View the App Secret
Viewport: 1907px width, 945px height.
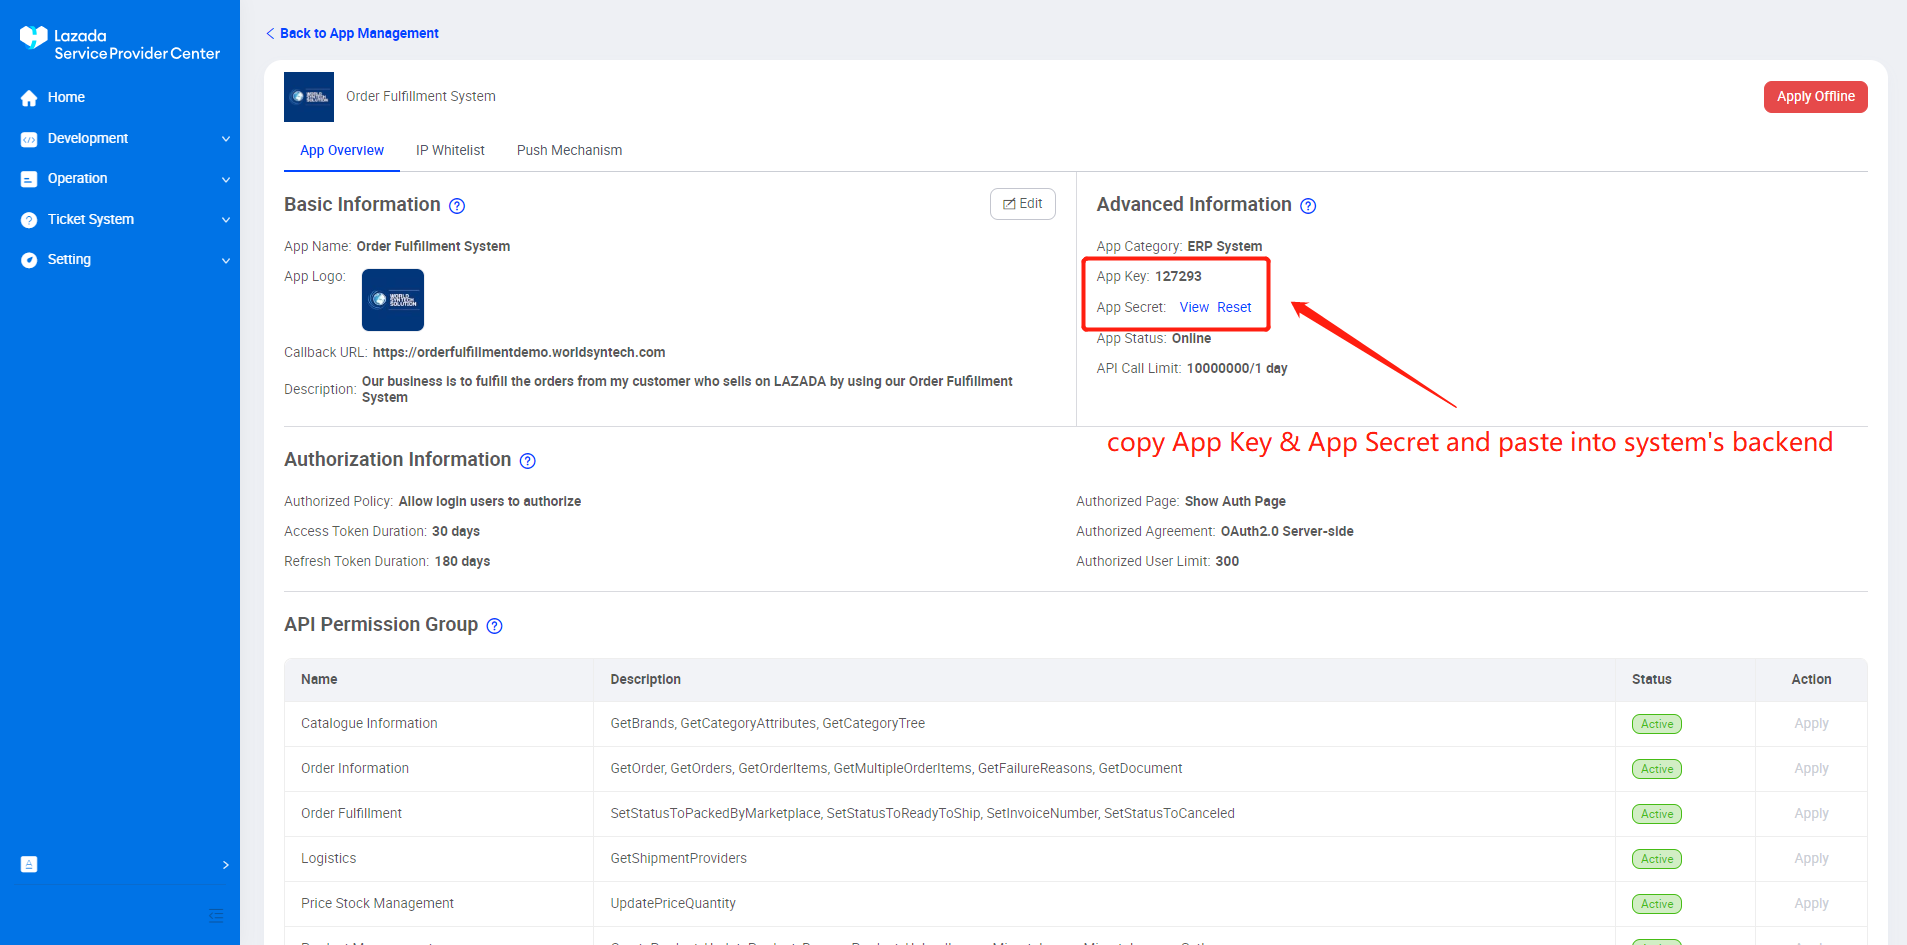click(x=1194, y=308)
